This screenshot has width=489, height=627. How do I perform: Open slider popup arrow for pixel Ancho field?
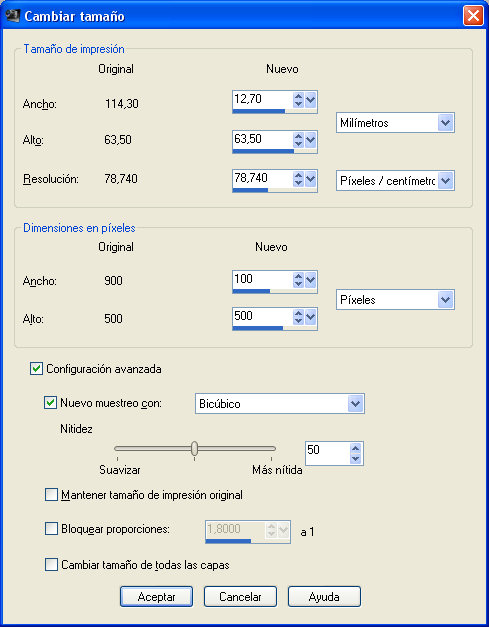311,280
